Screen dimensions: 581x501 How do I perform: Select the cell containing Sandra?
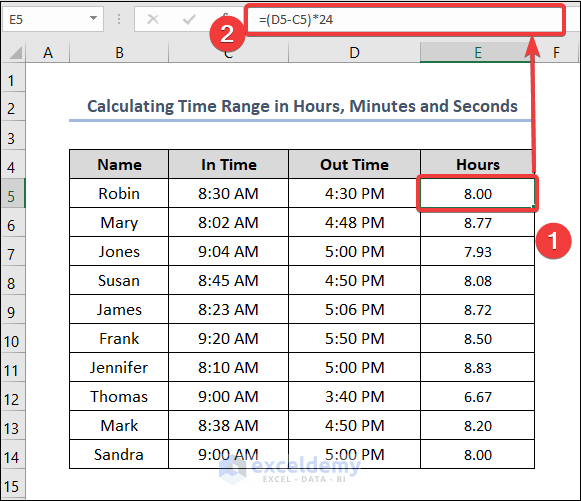click(119, 454)
